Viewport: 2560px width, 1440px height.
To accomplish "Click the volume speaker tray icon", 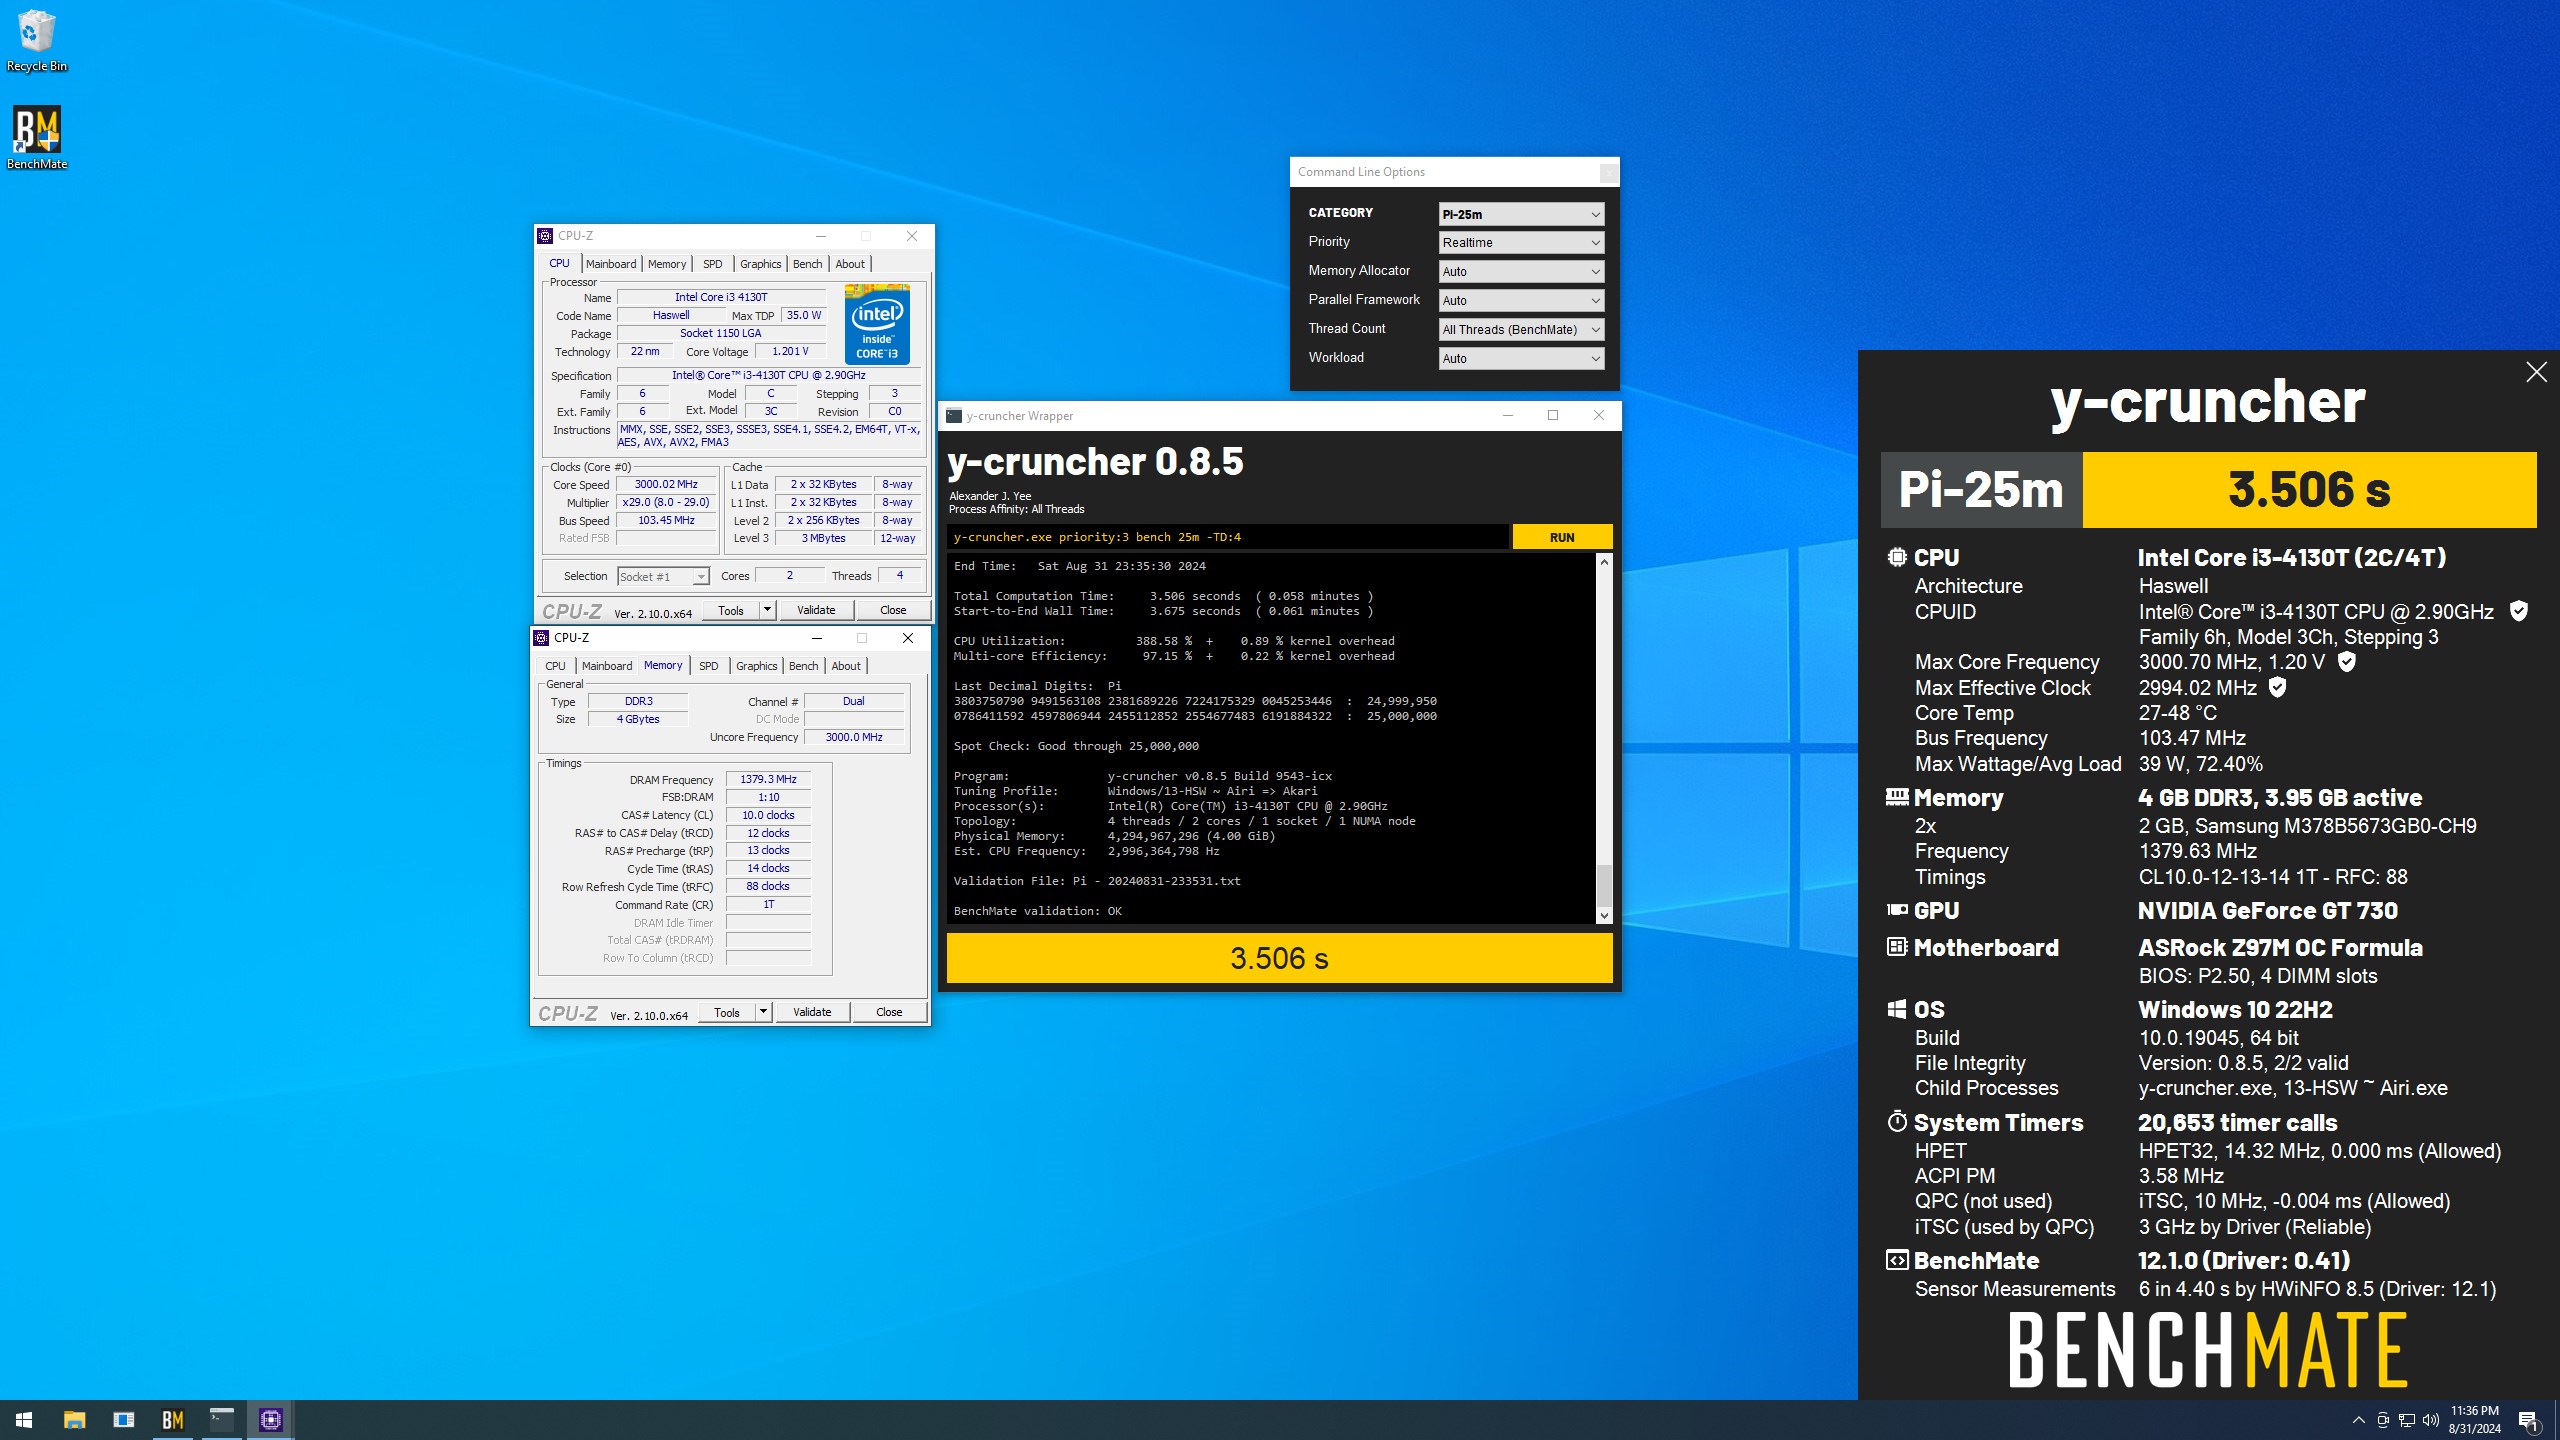I will [2431, 1420].
